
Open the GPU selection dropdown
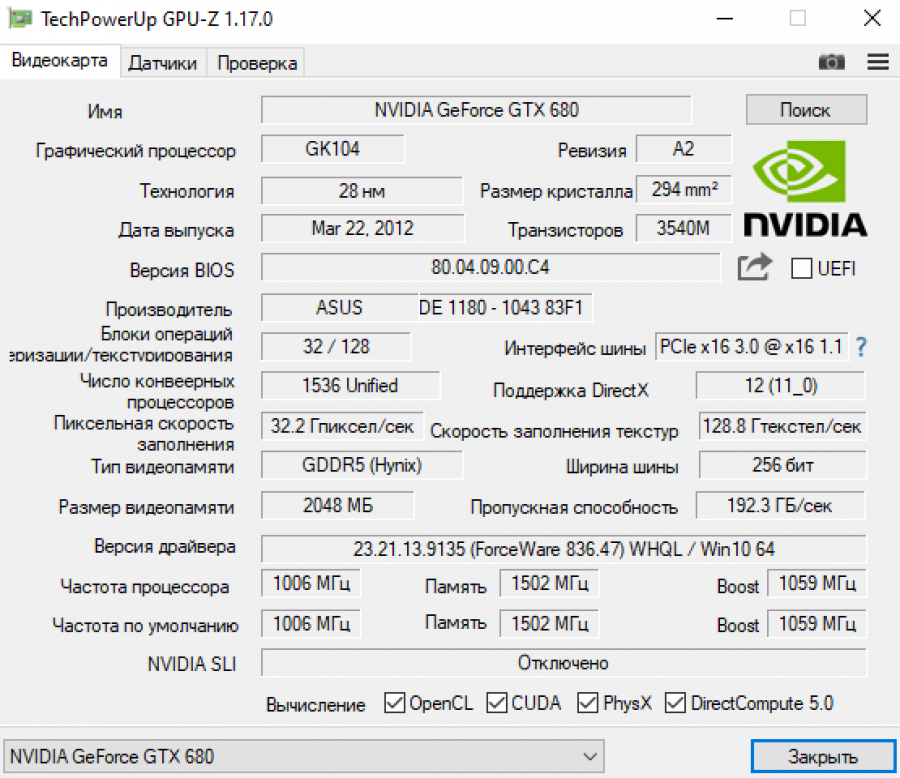[590, 756]
